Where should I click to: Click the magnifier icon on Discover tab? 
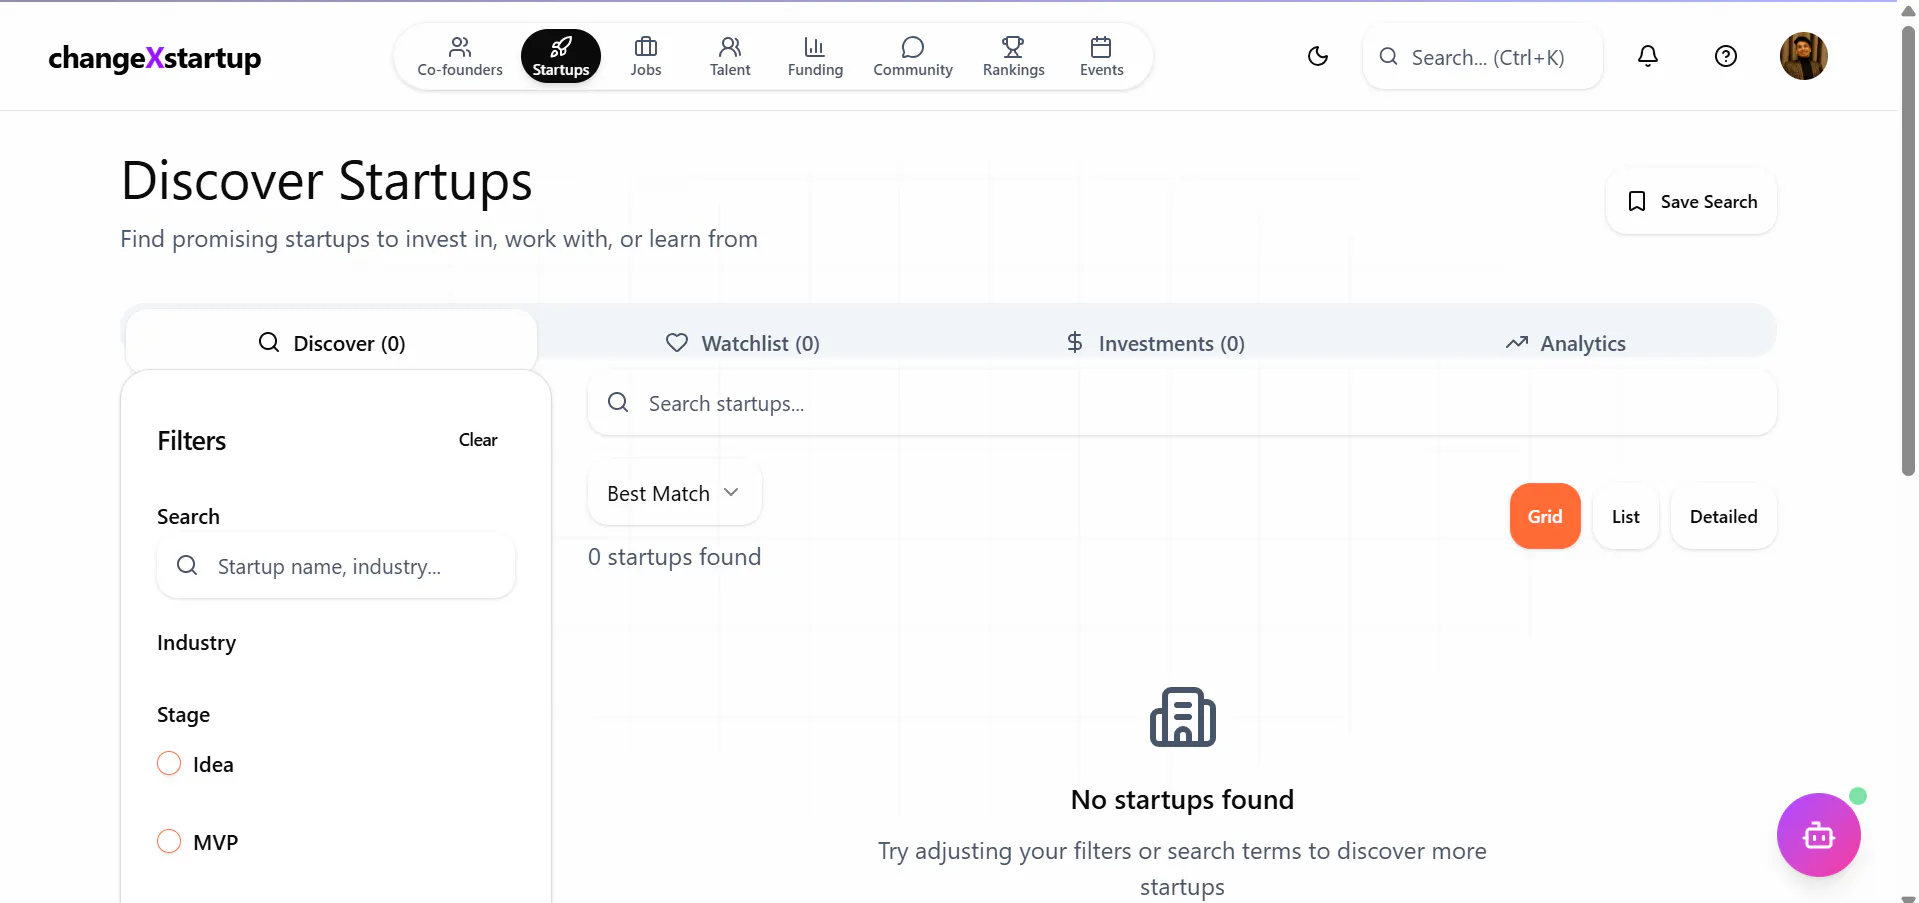[x=269, y=342]
